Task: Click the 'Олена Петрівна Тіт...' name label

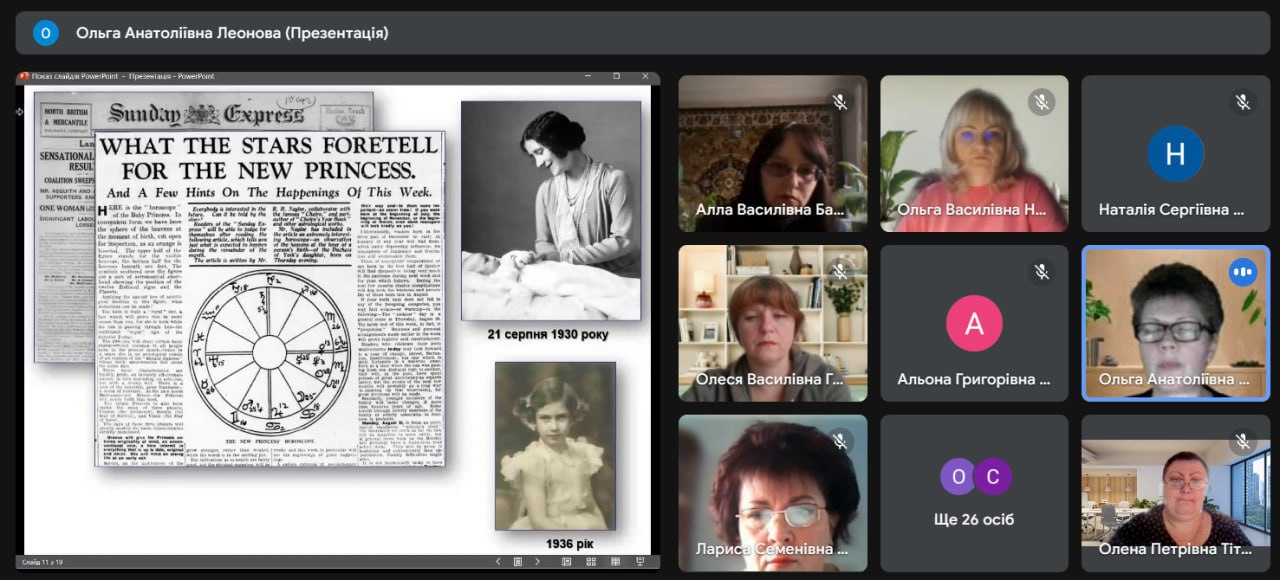Action: click(x=1173, y=549)
